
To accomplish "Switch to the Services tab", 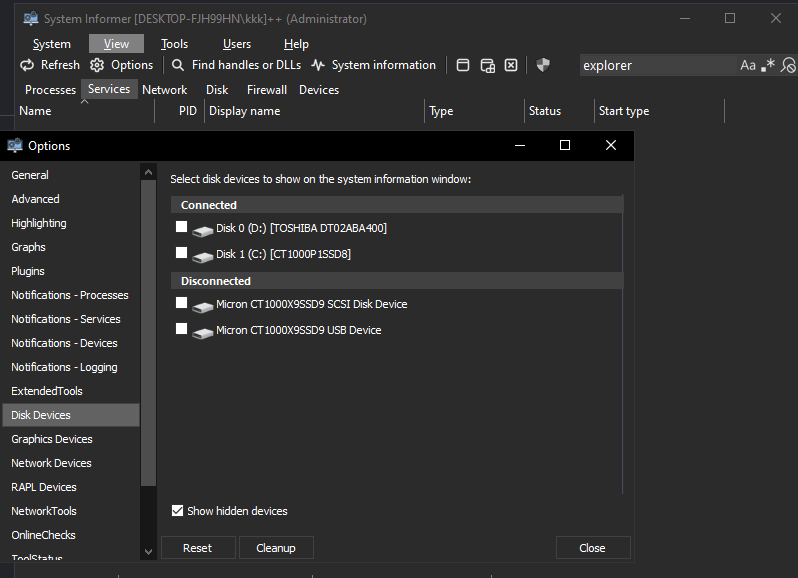I will tap(109, 89).
